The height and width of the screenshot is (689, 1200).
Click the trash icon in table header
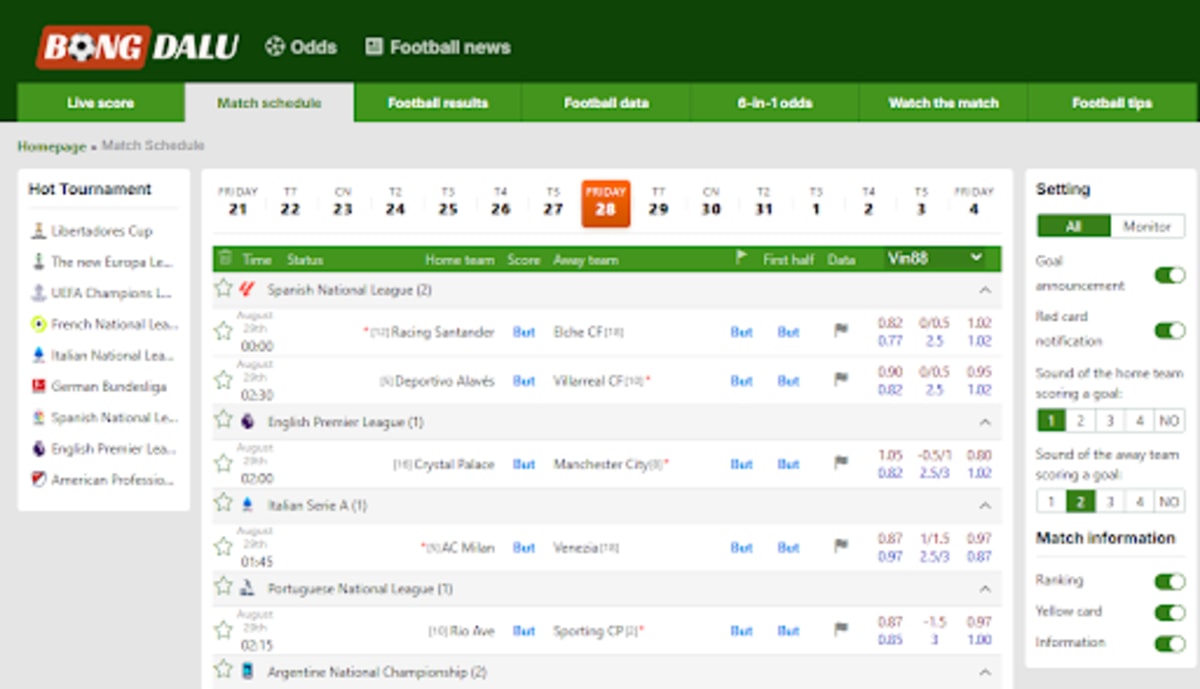coord(225,258)
